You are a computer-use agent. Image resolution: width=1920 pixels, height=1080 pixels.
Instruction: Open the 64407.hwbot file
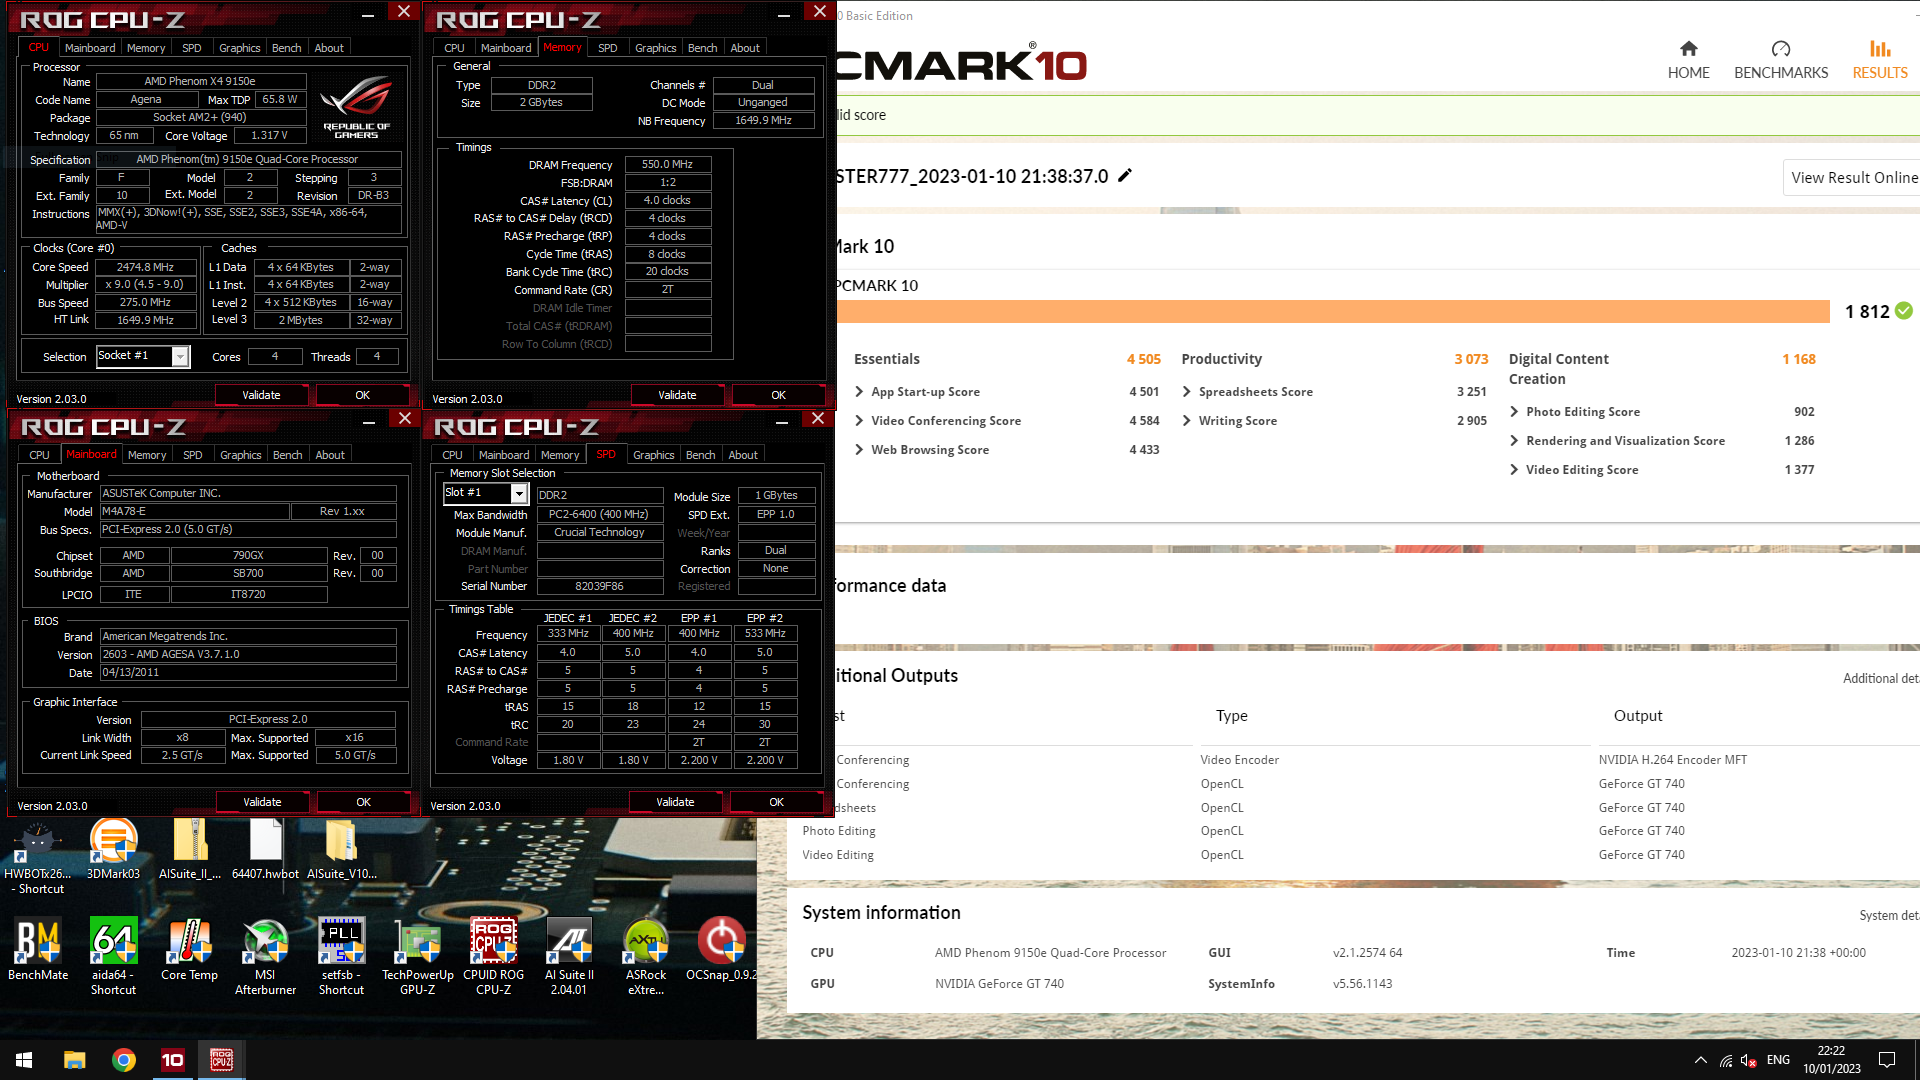pyautogui.click(x=265, y=850)
